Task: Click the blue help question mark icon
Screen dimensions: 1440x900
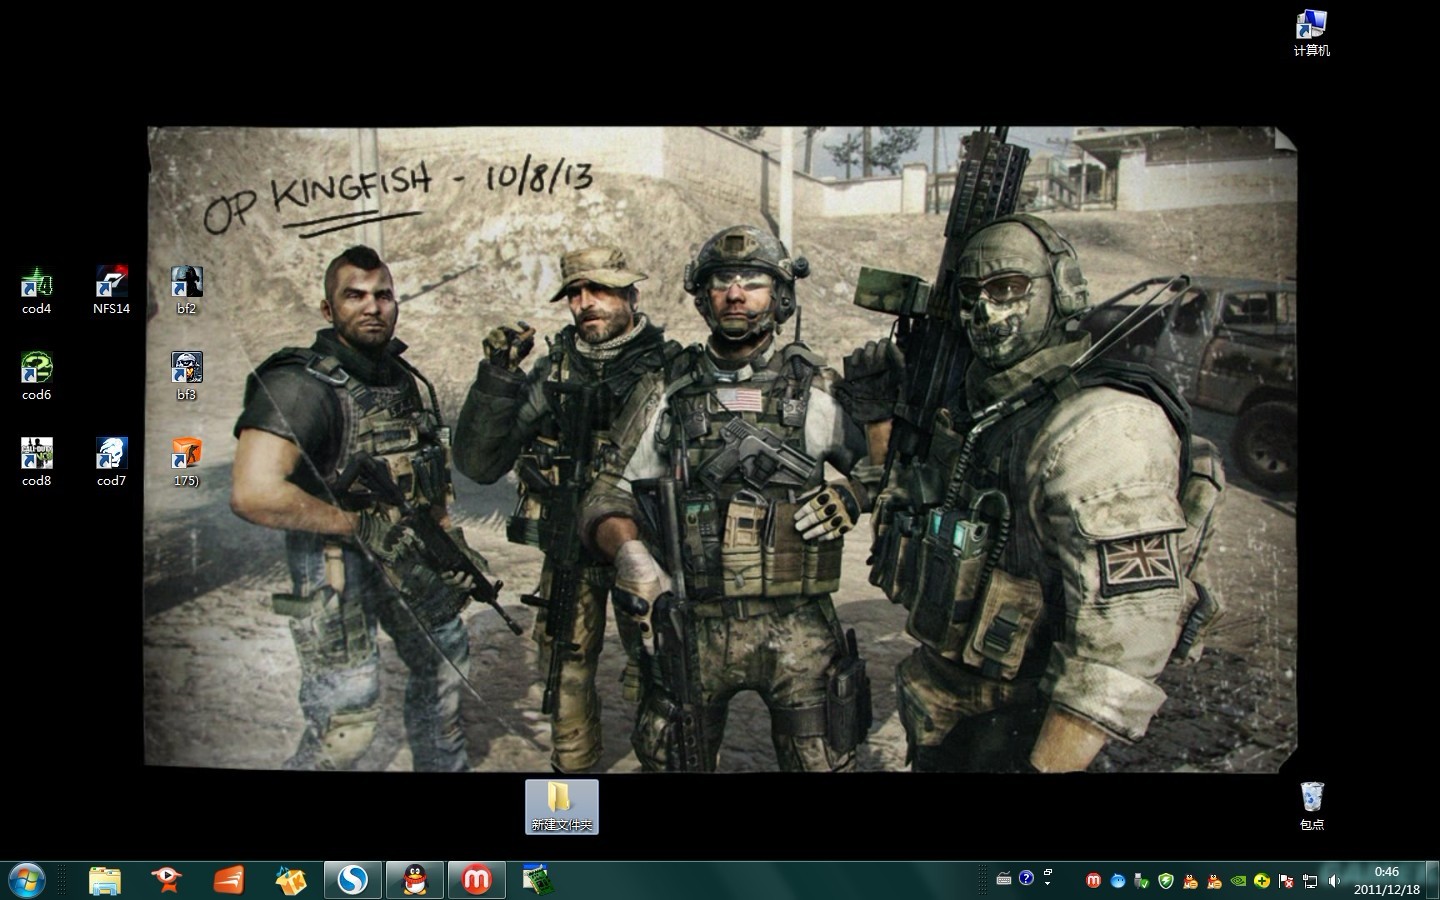Action: point(1026,878)
